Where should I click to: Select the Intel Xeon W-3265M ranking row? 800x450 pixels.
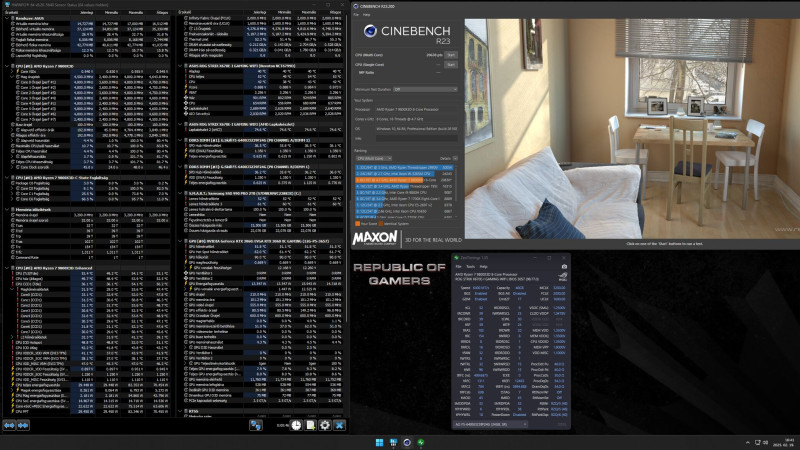click(x=404, y=173)
